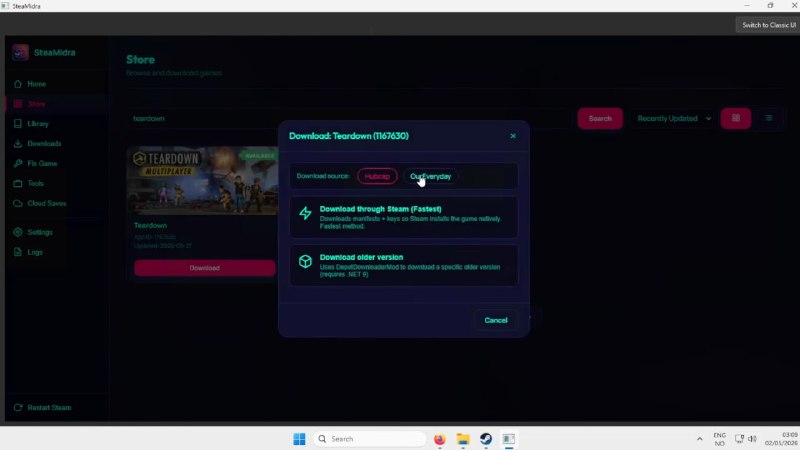Click the SteaMidra logo icon
Screen dimensions: 800x450
[x=20, y=53]
